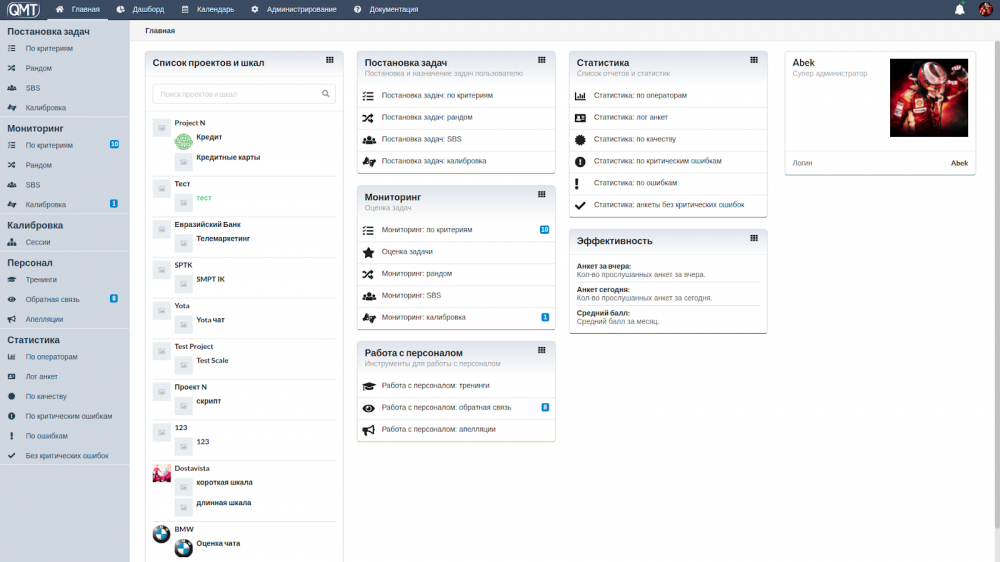
Task: Click the search magnifier icon in projects list
Action: click(x=326, y=94)
